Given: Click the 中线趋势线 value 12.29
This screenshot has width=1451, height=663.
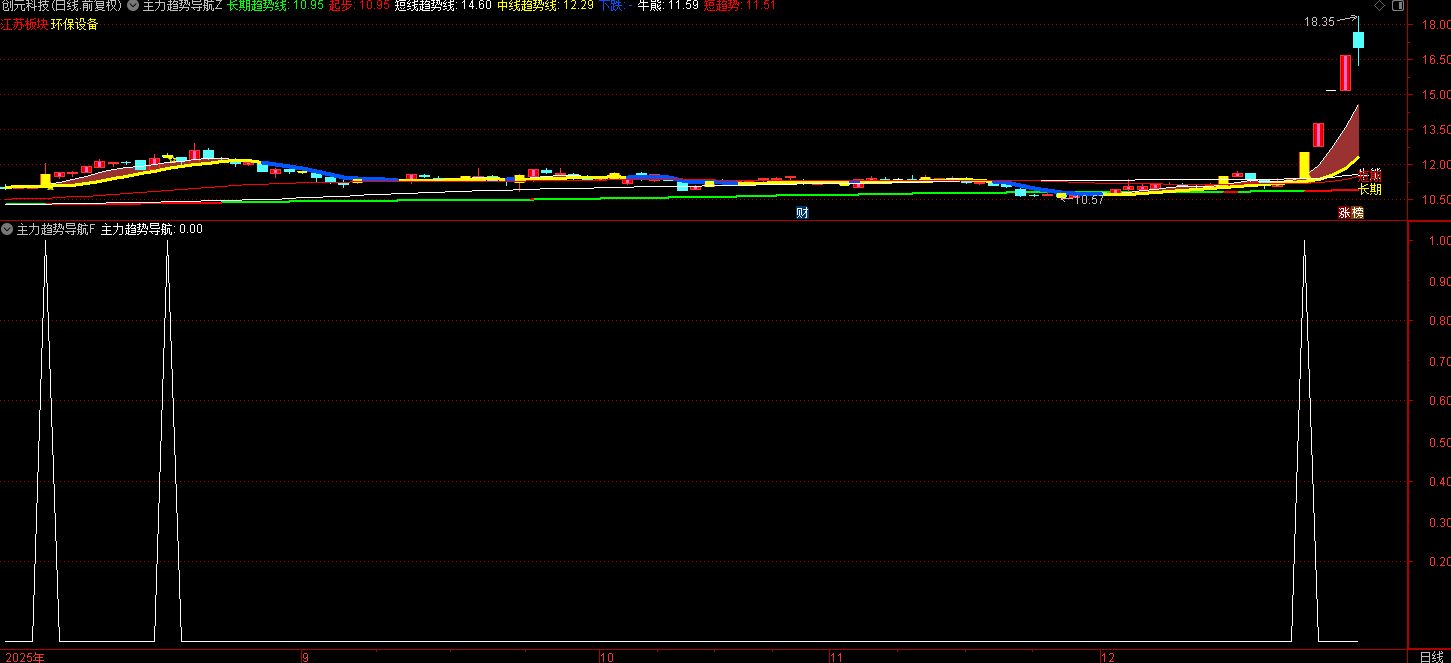Looking at the screenshot, I should pyautogui.click(x=578, y=6).
